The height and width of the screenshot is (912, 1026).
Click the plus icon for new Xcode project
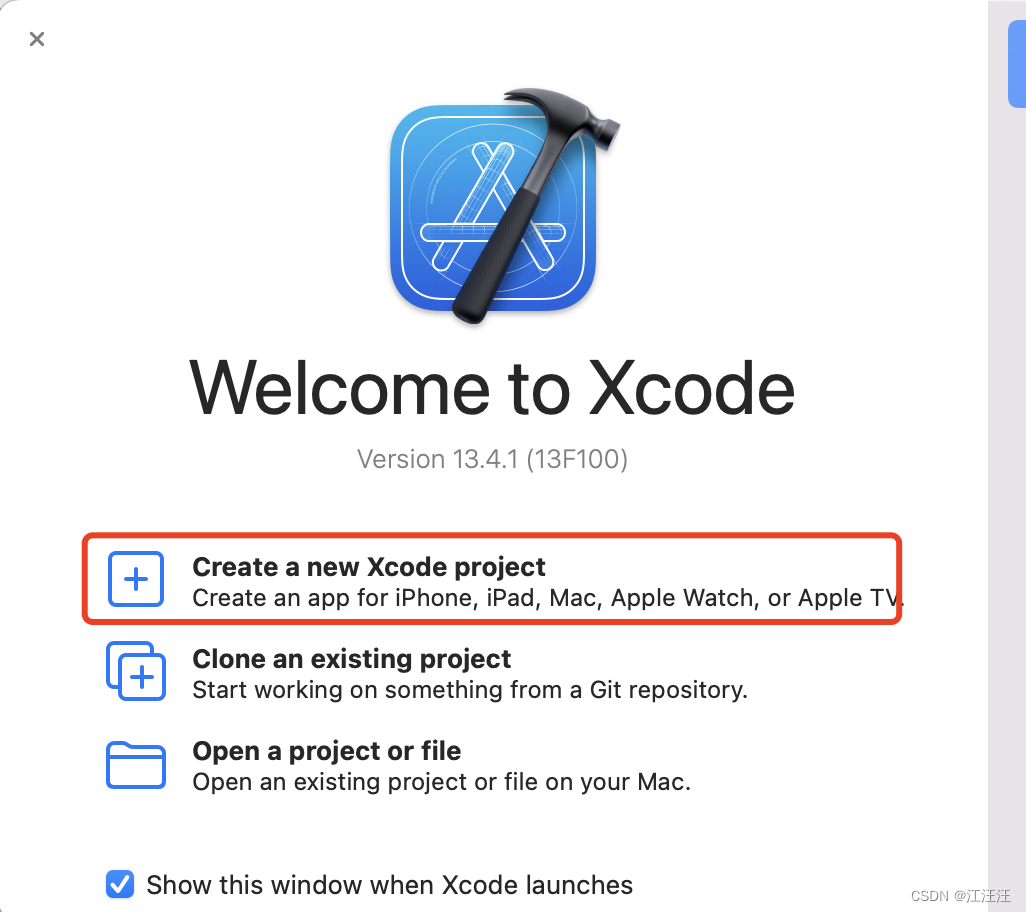coord(135,579)
